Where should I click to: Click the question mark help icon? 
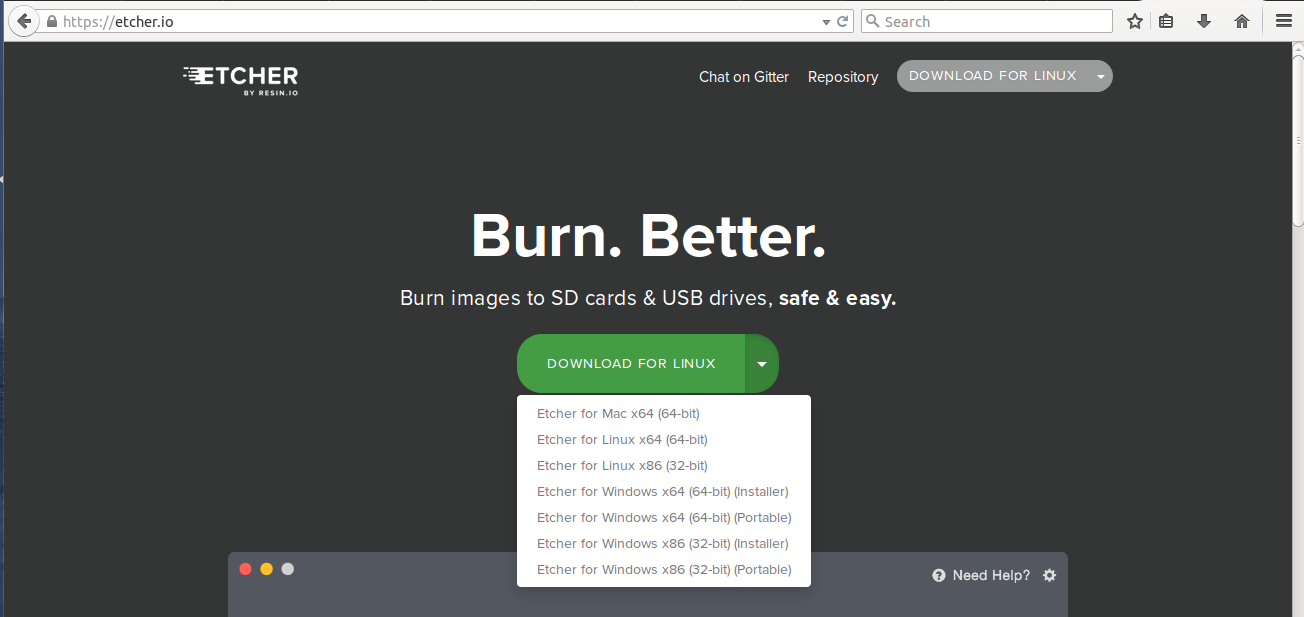click(939, 575)
